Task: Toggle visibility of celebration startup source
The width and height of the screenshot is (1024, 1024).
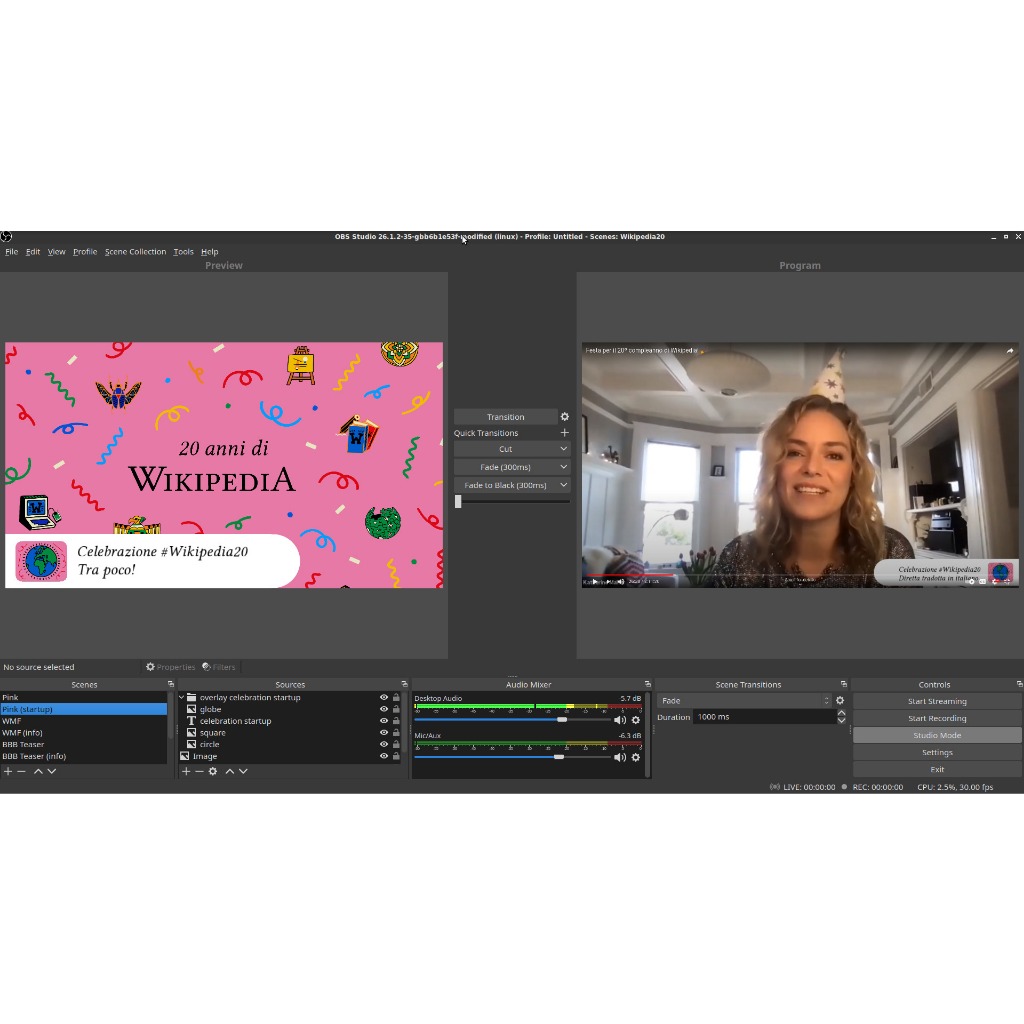Action: [384, 721]
